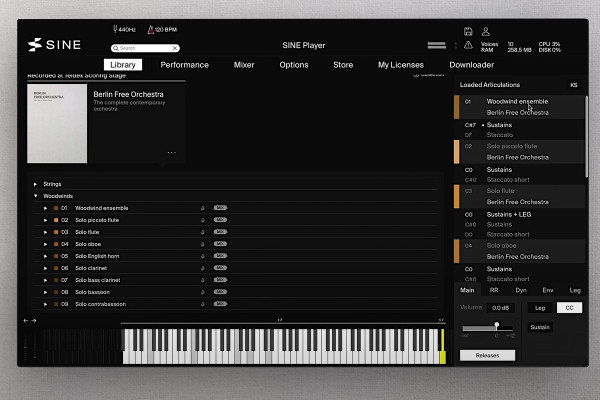The image size is (600, 400).
Task: Open the Downloader tab
Action: [471, 65]
